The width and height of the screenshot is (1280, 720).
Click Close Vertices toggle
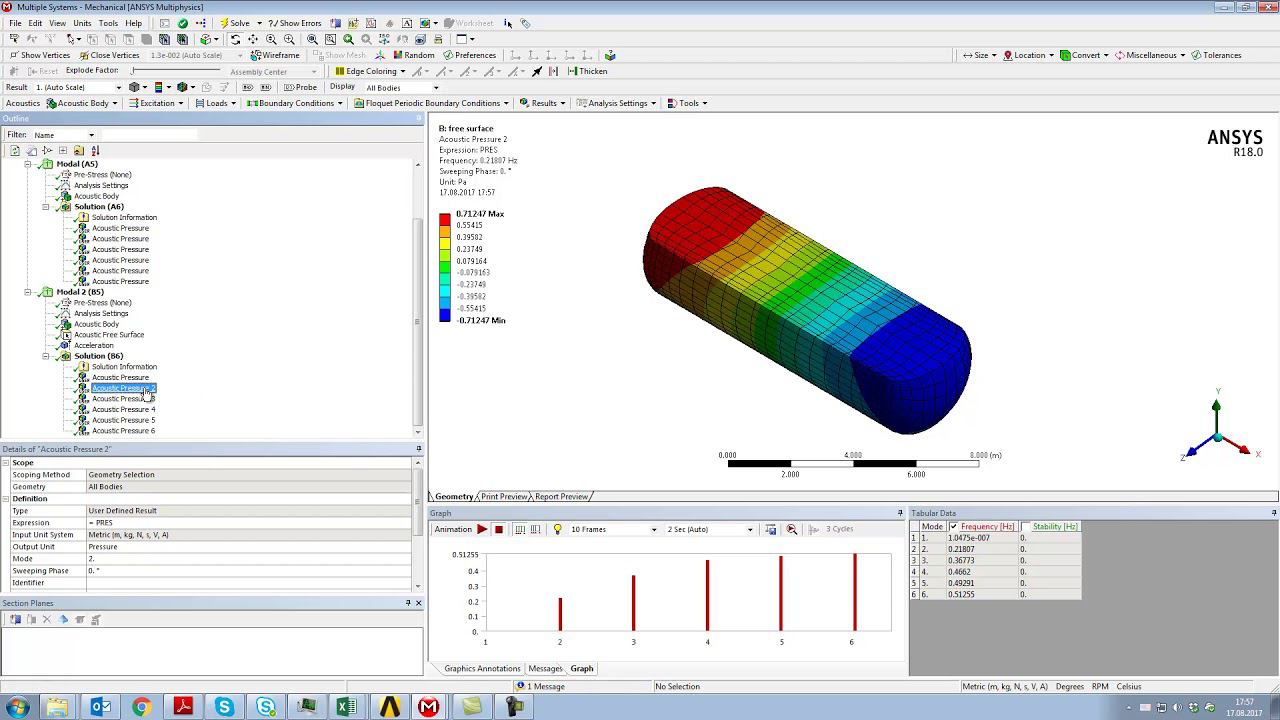coord(109,55)
